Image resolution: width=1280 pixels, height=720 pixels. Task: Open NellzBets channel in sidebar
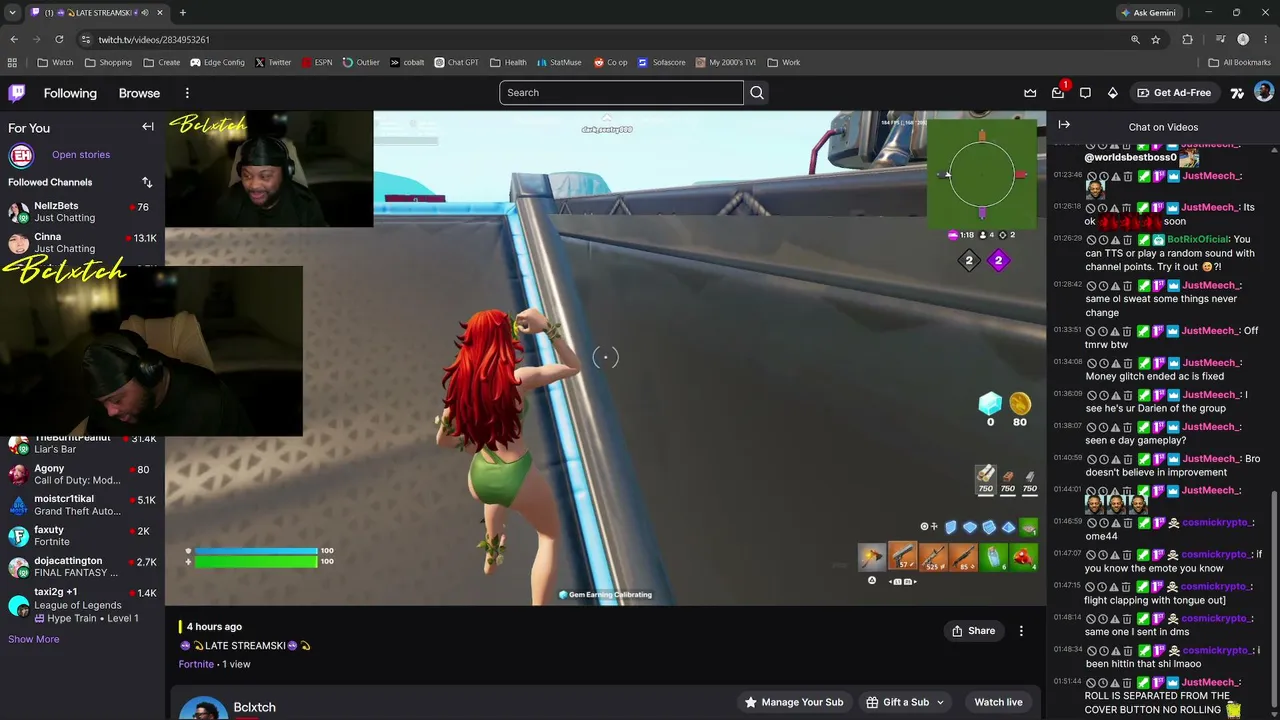83,211
